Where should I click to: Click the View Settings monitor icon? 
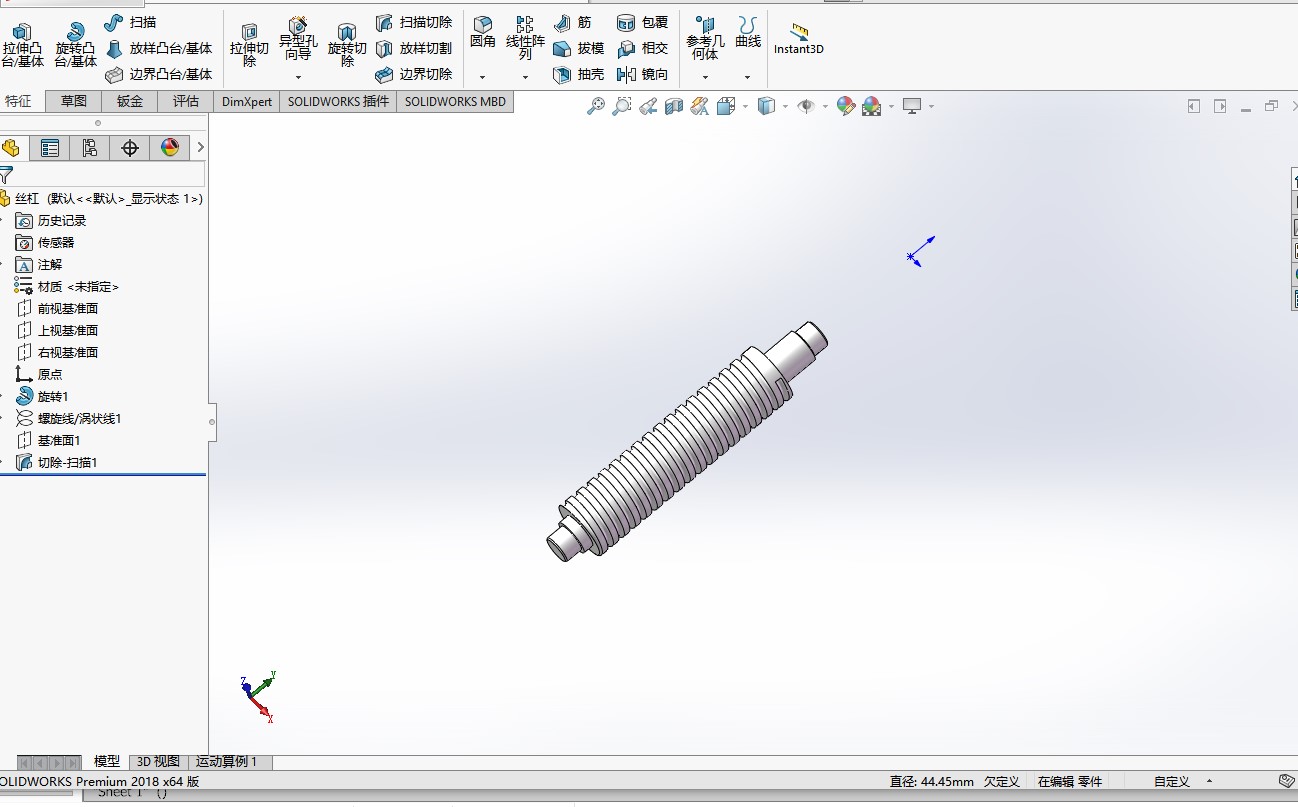pyautogui.click(x=912, y=106)
